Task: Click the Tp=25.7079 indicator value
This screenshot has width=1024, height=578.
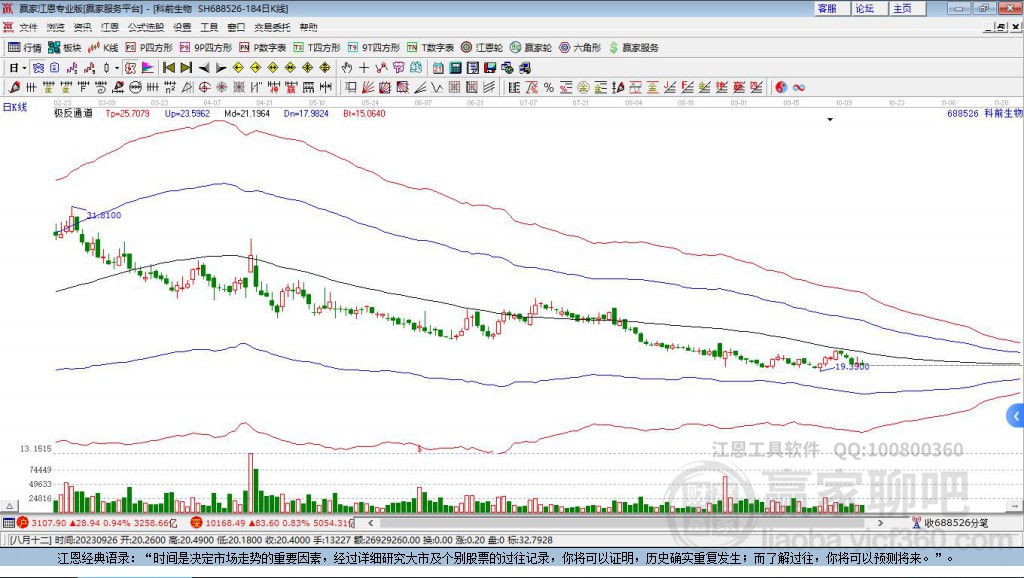Action: point(127,114)
